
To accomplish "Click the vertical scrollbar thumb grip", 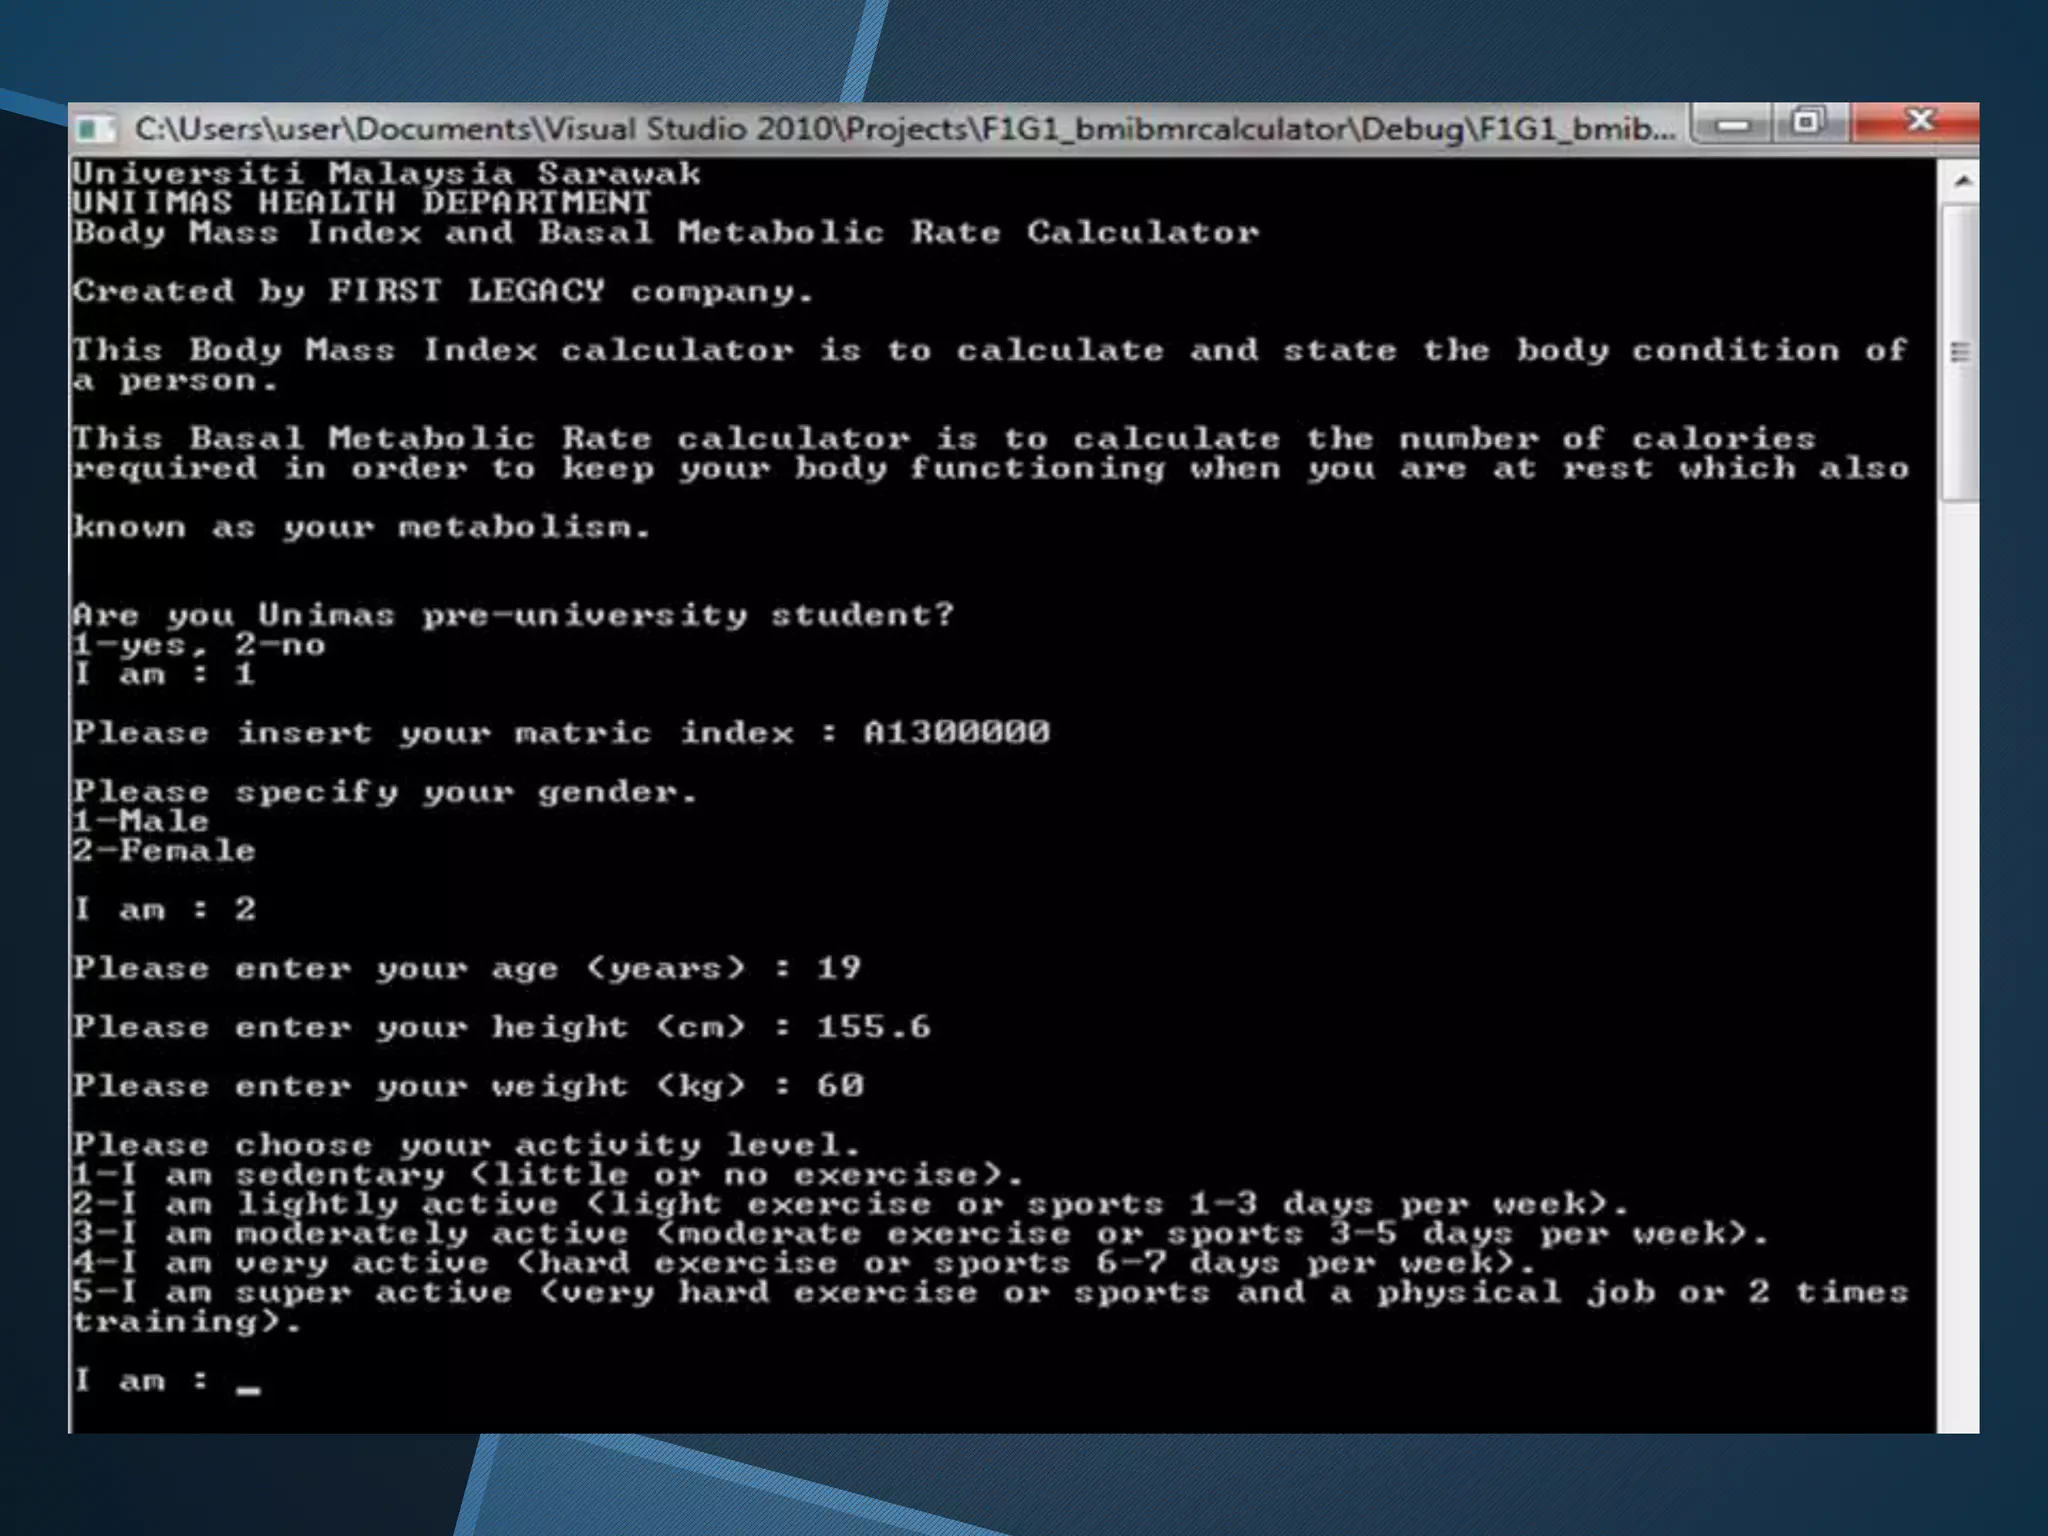I will tap(1960, 352).
